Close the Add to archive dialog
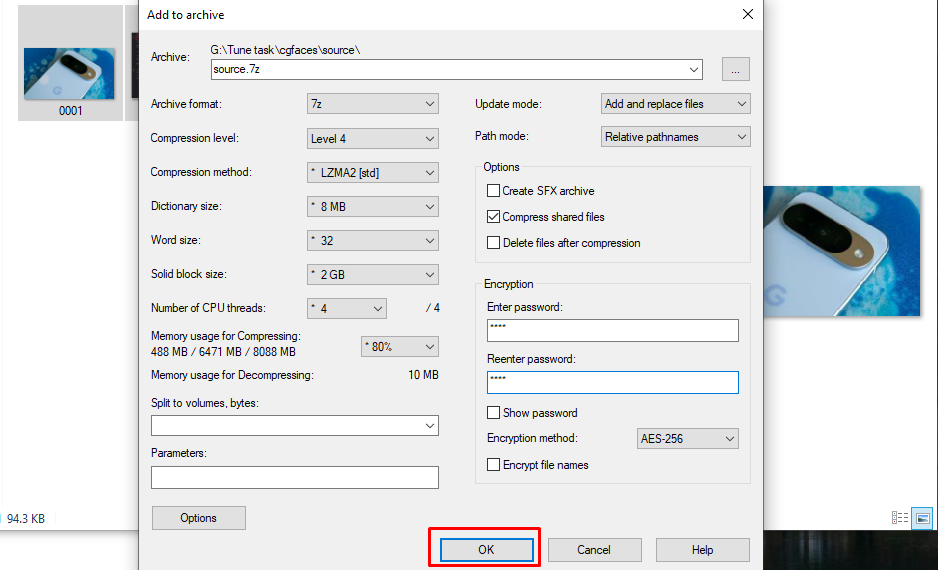 pyautogui.click(x=748, y=14)
